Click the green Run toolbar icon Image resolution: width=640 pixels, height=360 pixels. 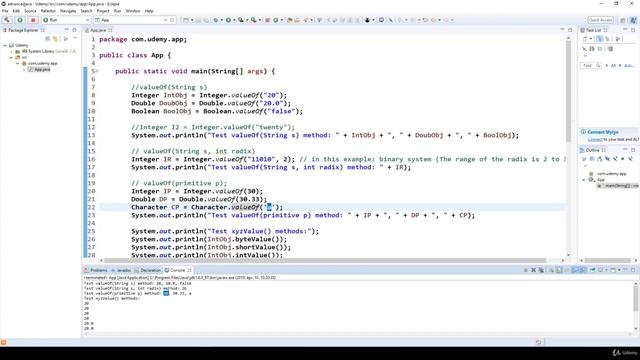[228, 20]
